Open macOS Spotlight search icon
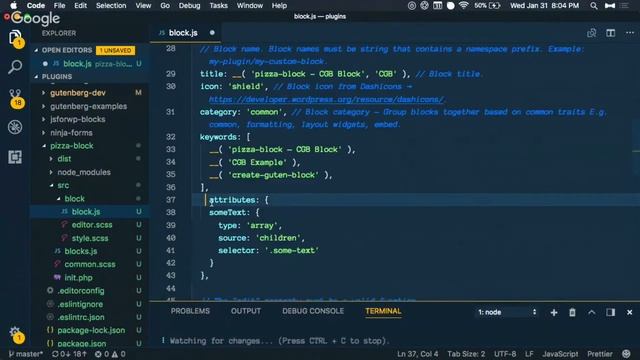 click(x=594, y=6)
